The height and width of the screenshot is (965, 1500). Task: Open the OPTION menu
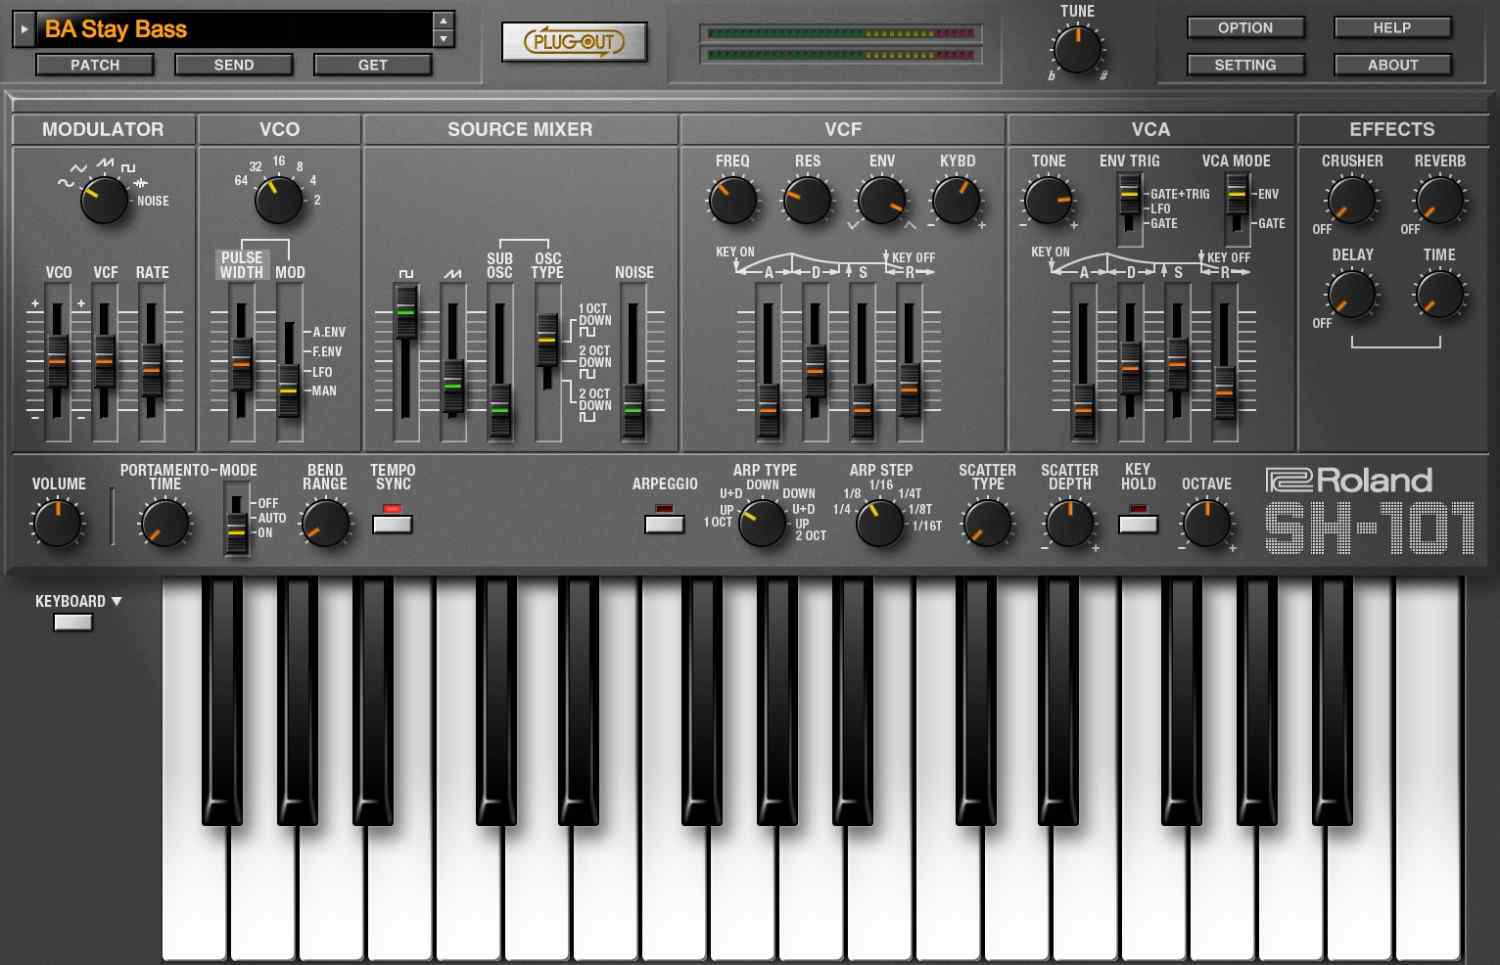click(x=1245, y=27)
